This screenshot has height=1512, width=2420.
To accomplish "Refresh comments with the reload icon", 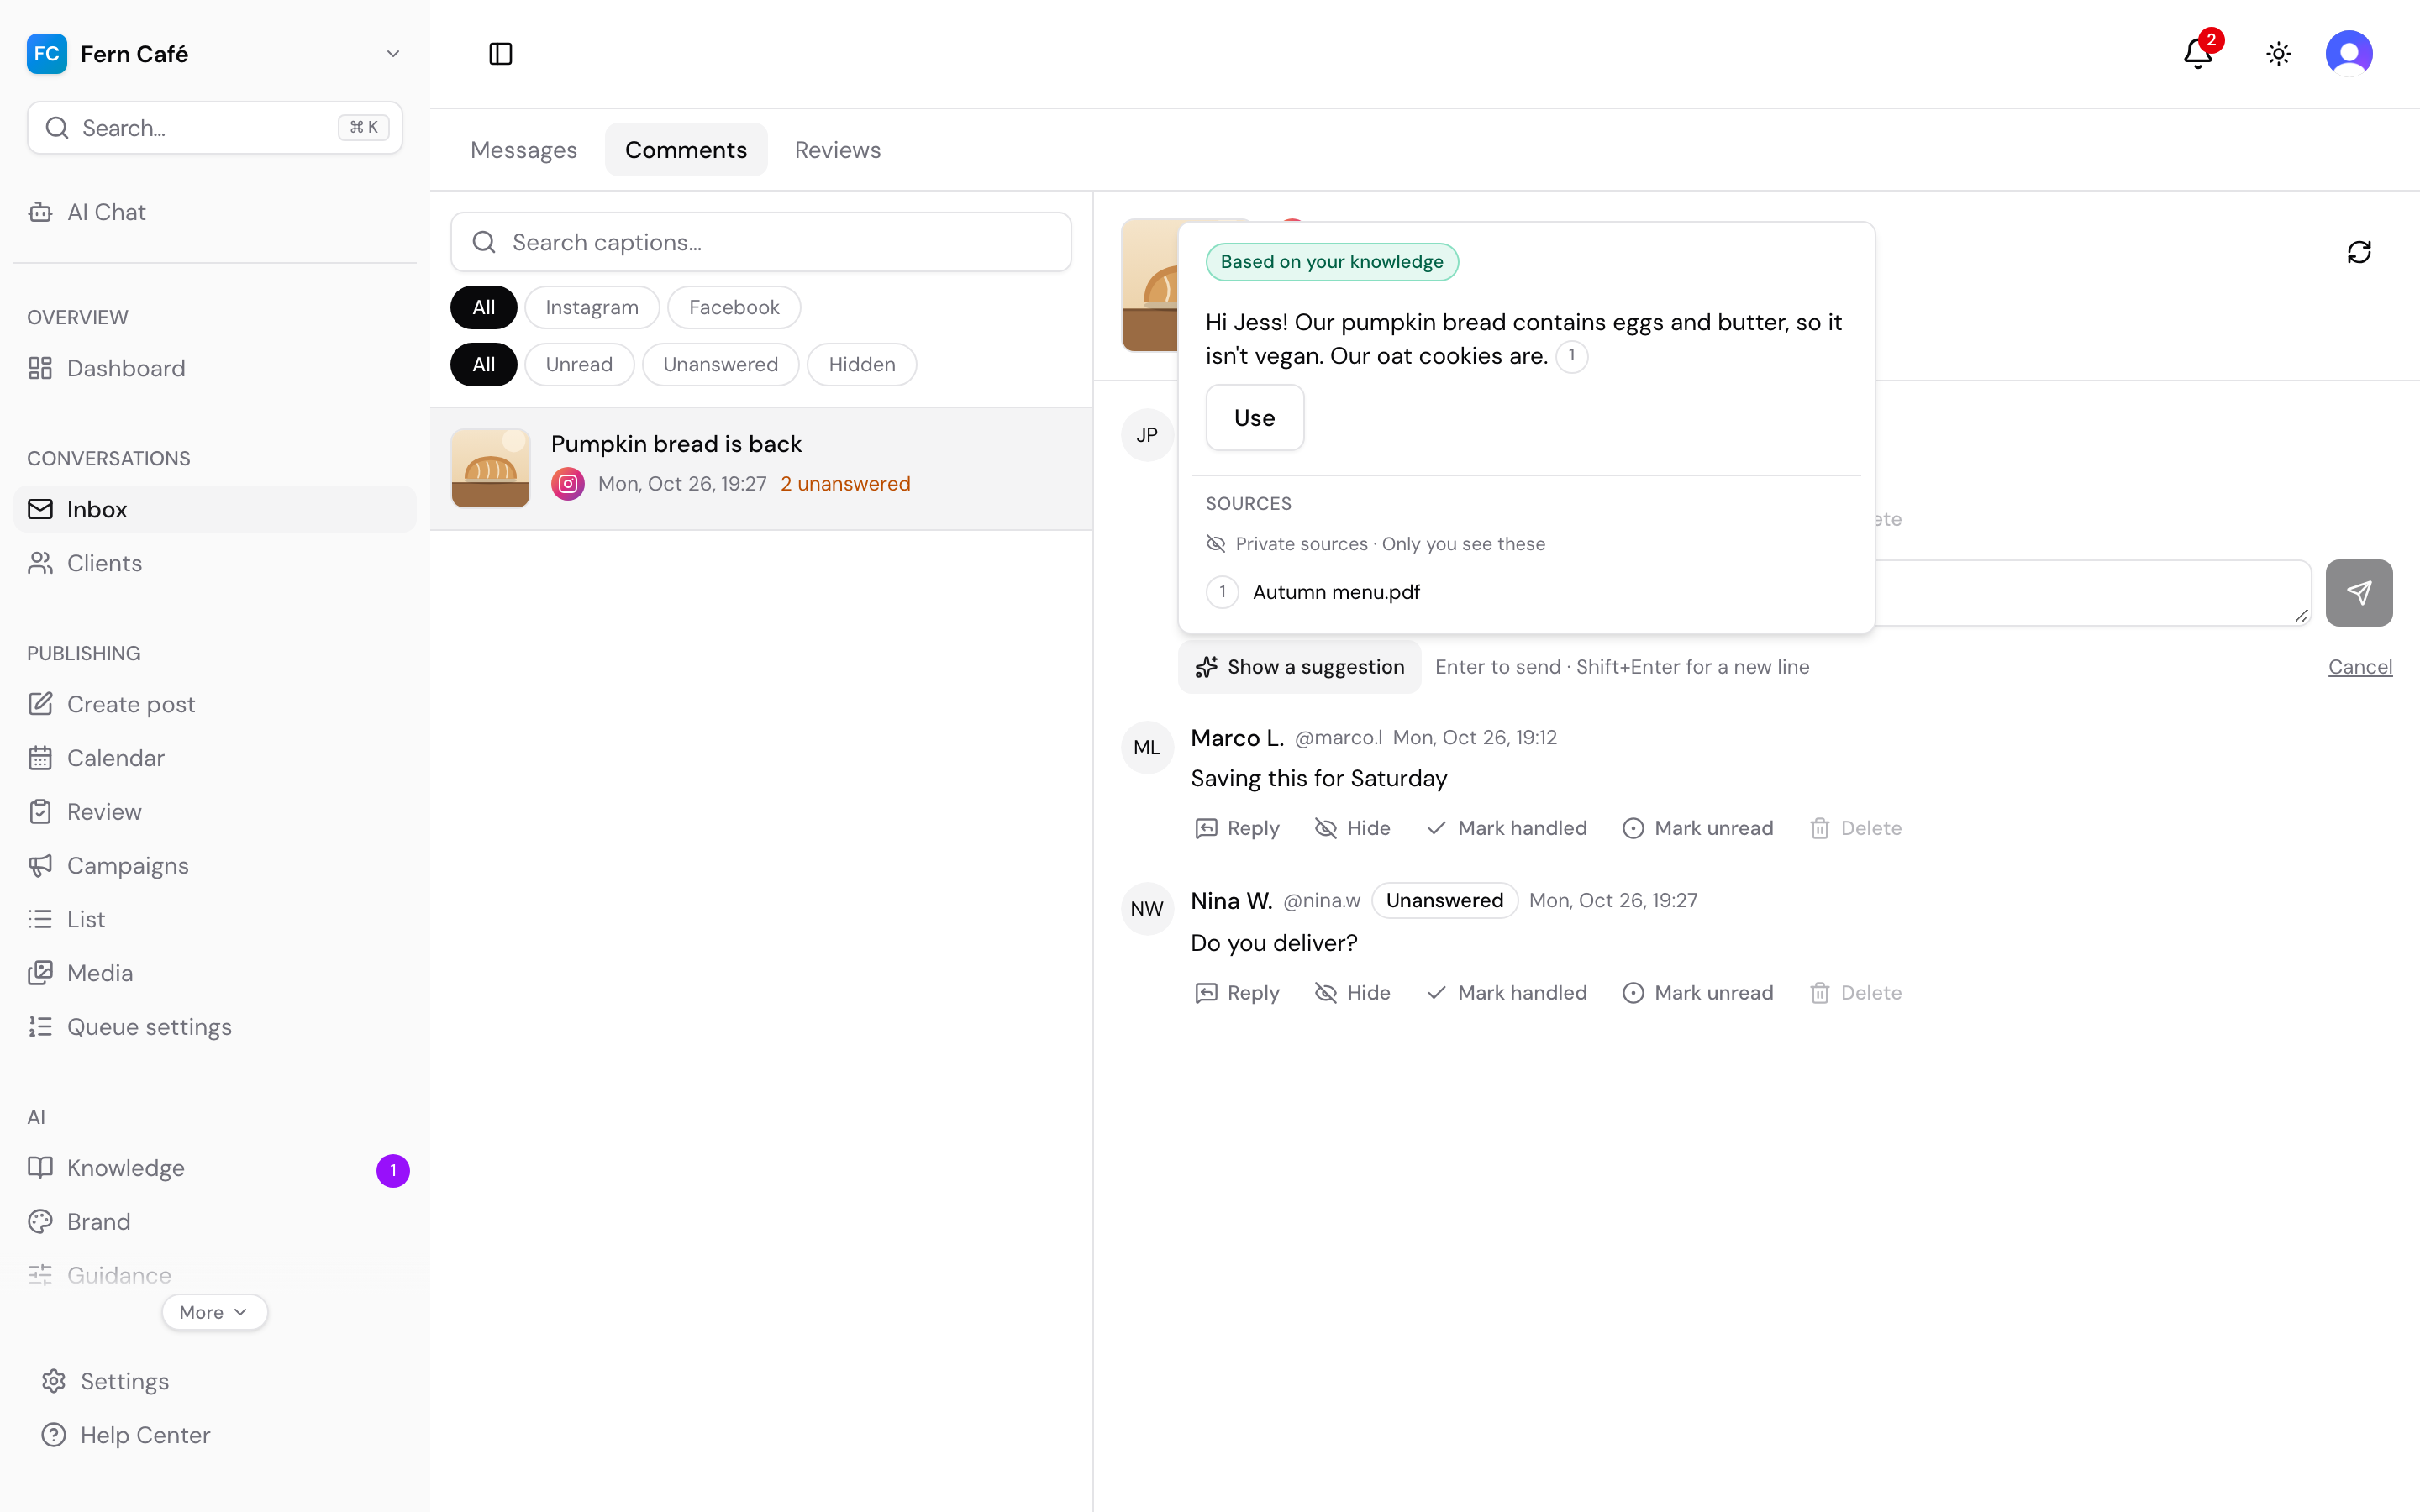I will click(2359, 252).
